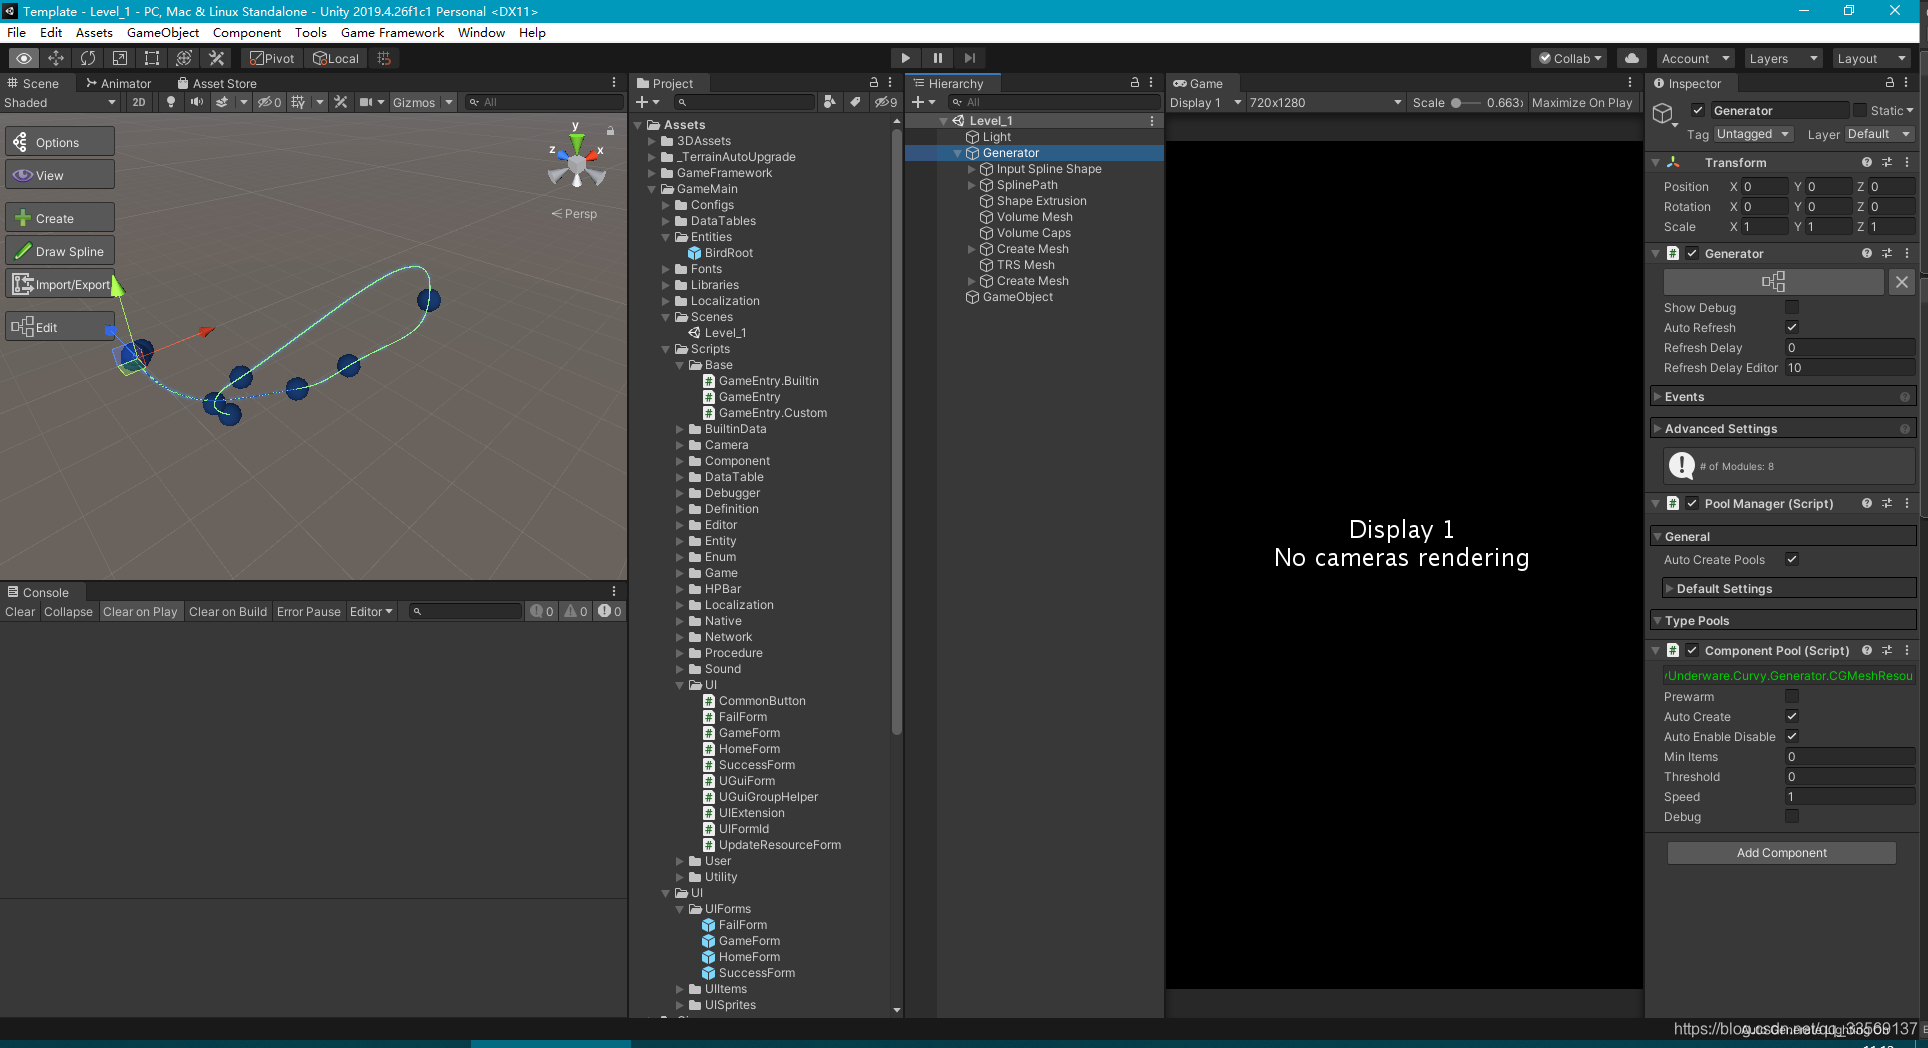The width and height of the screenshot is (1928, 1048).
Task: Activate Draw Spline tool
Action: click(60, 251)
